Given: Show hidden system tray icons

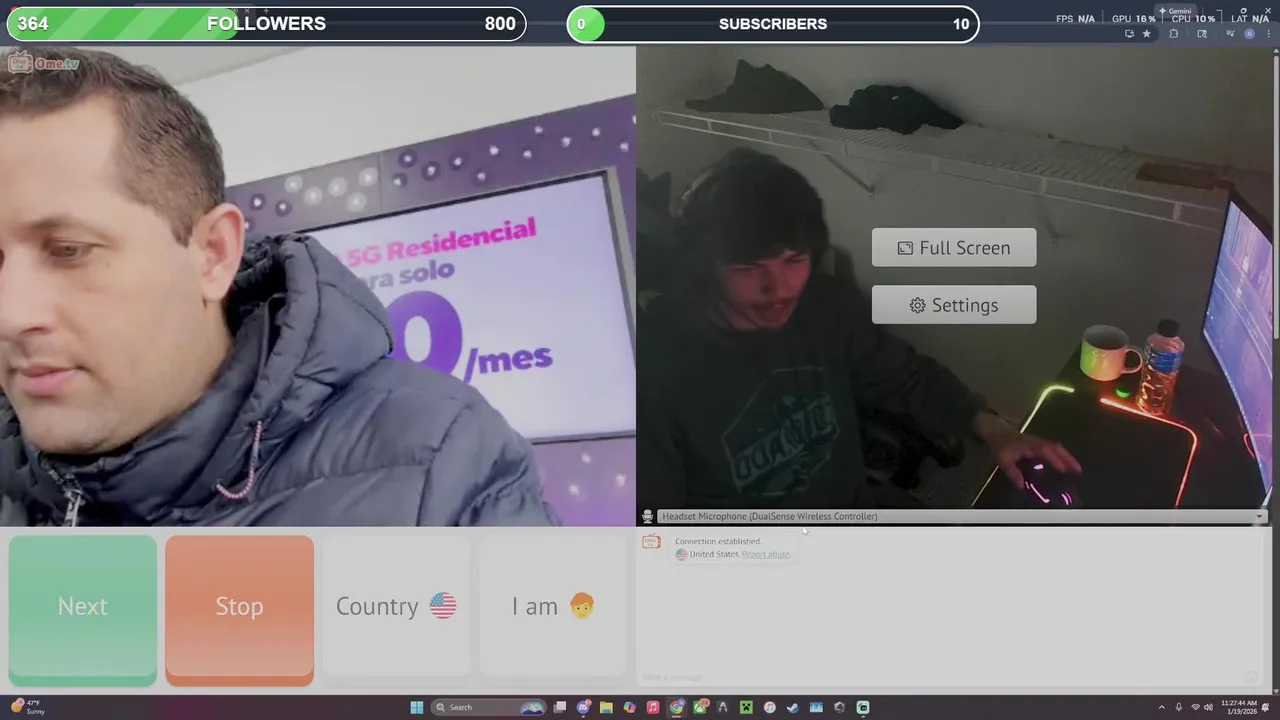Looking at the screenshot, I should (1161, 707).
